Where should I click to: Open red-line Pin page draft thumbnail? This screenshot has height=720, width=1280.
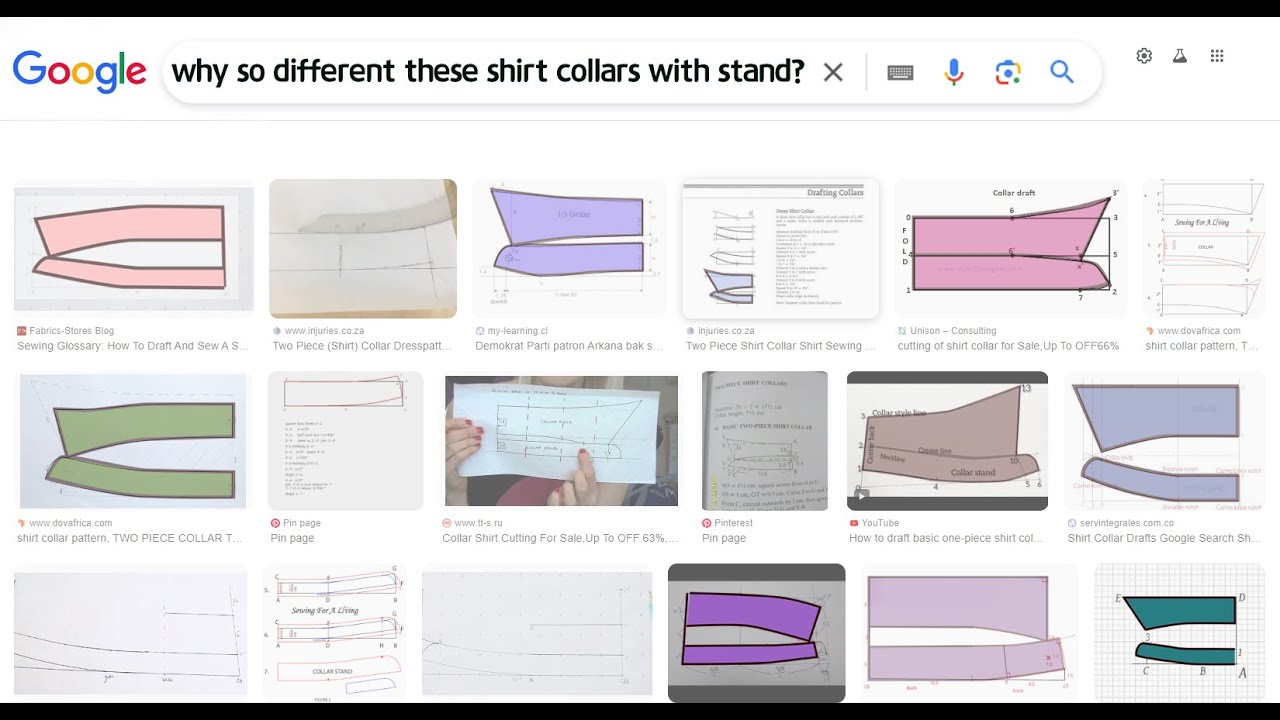345,441
